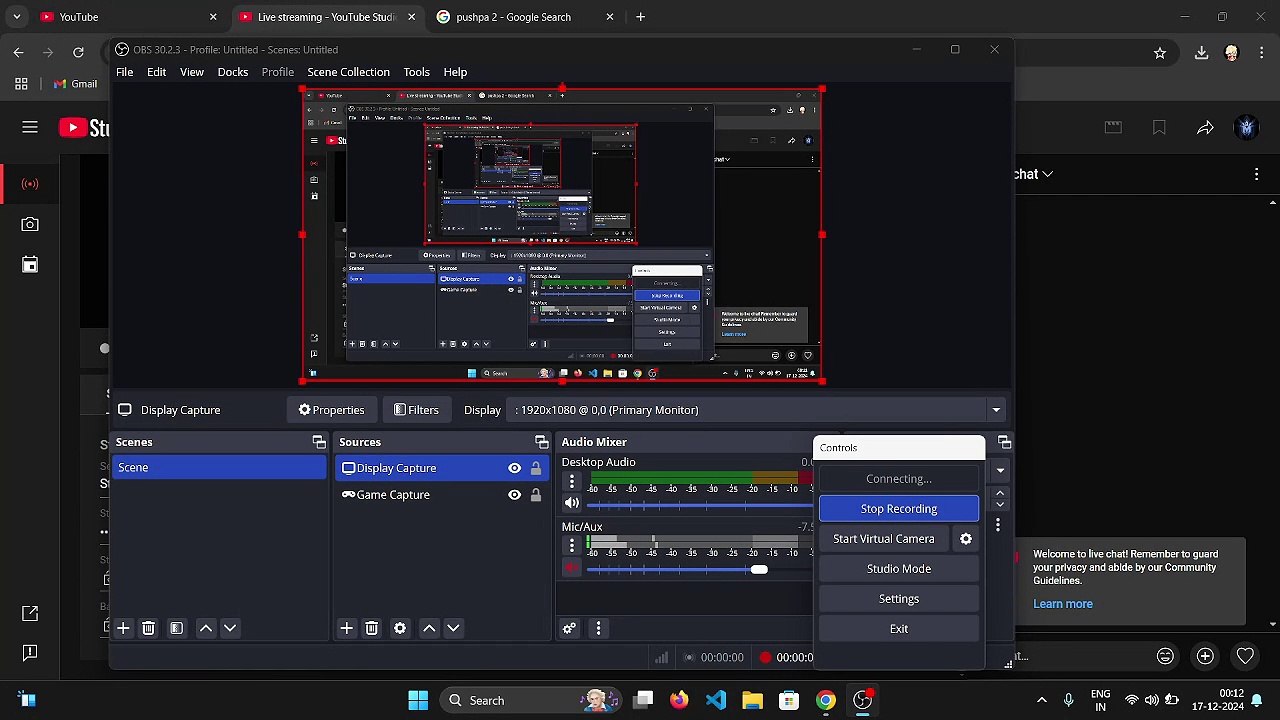The image size is (1280, 720).
Task: Toggle lock on Game Capture source
Action: (536, 495)
